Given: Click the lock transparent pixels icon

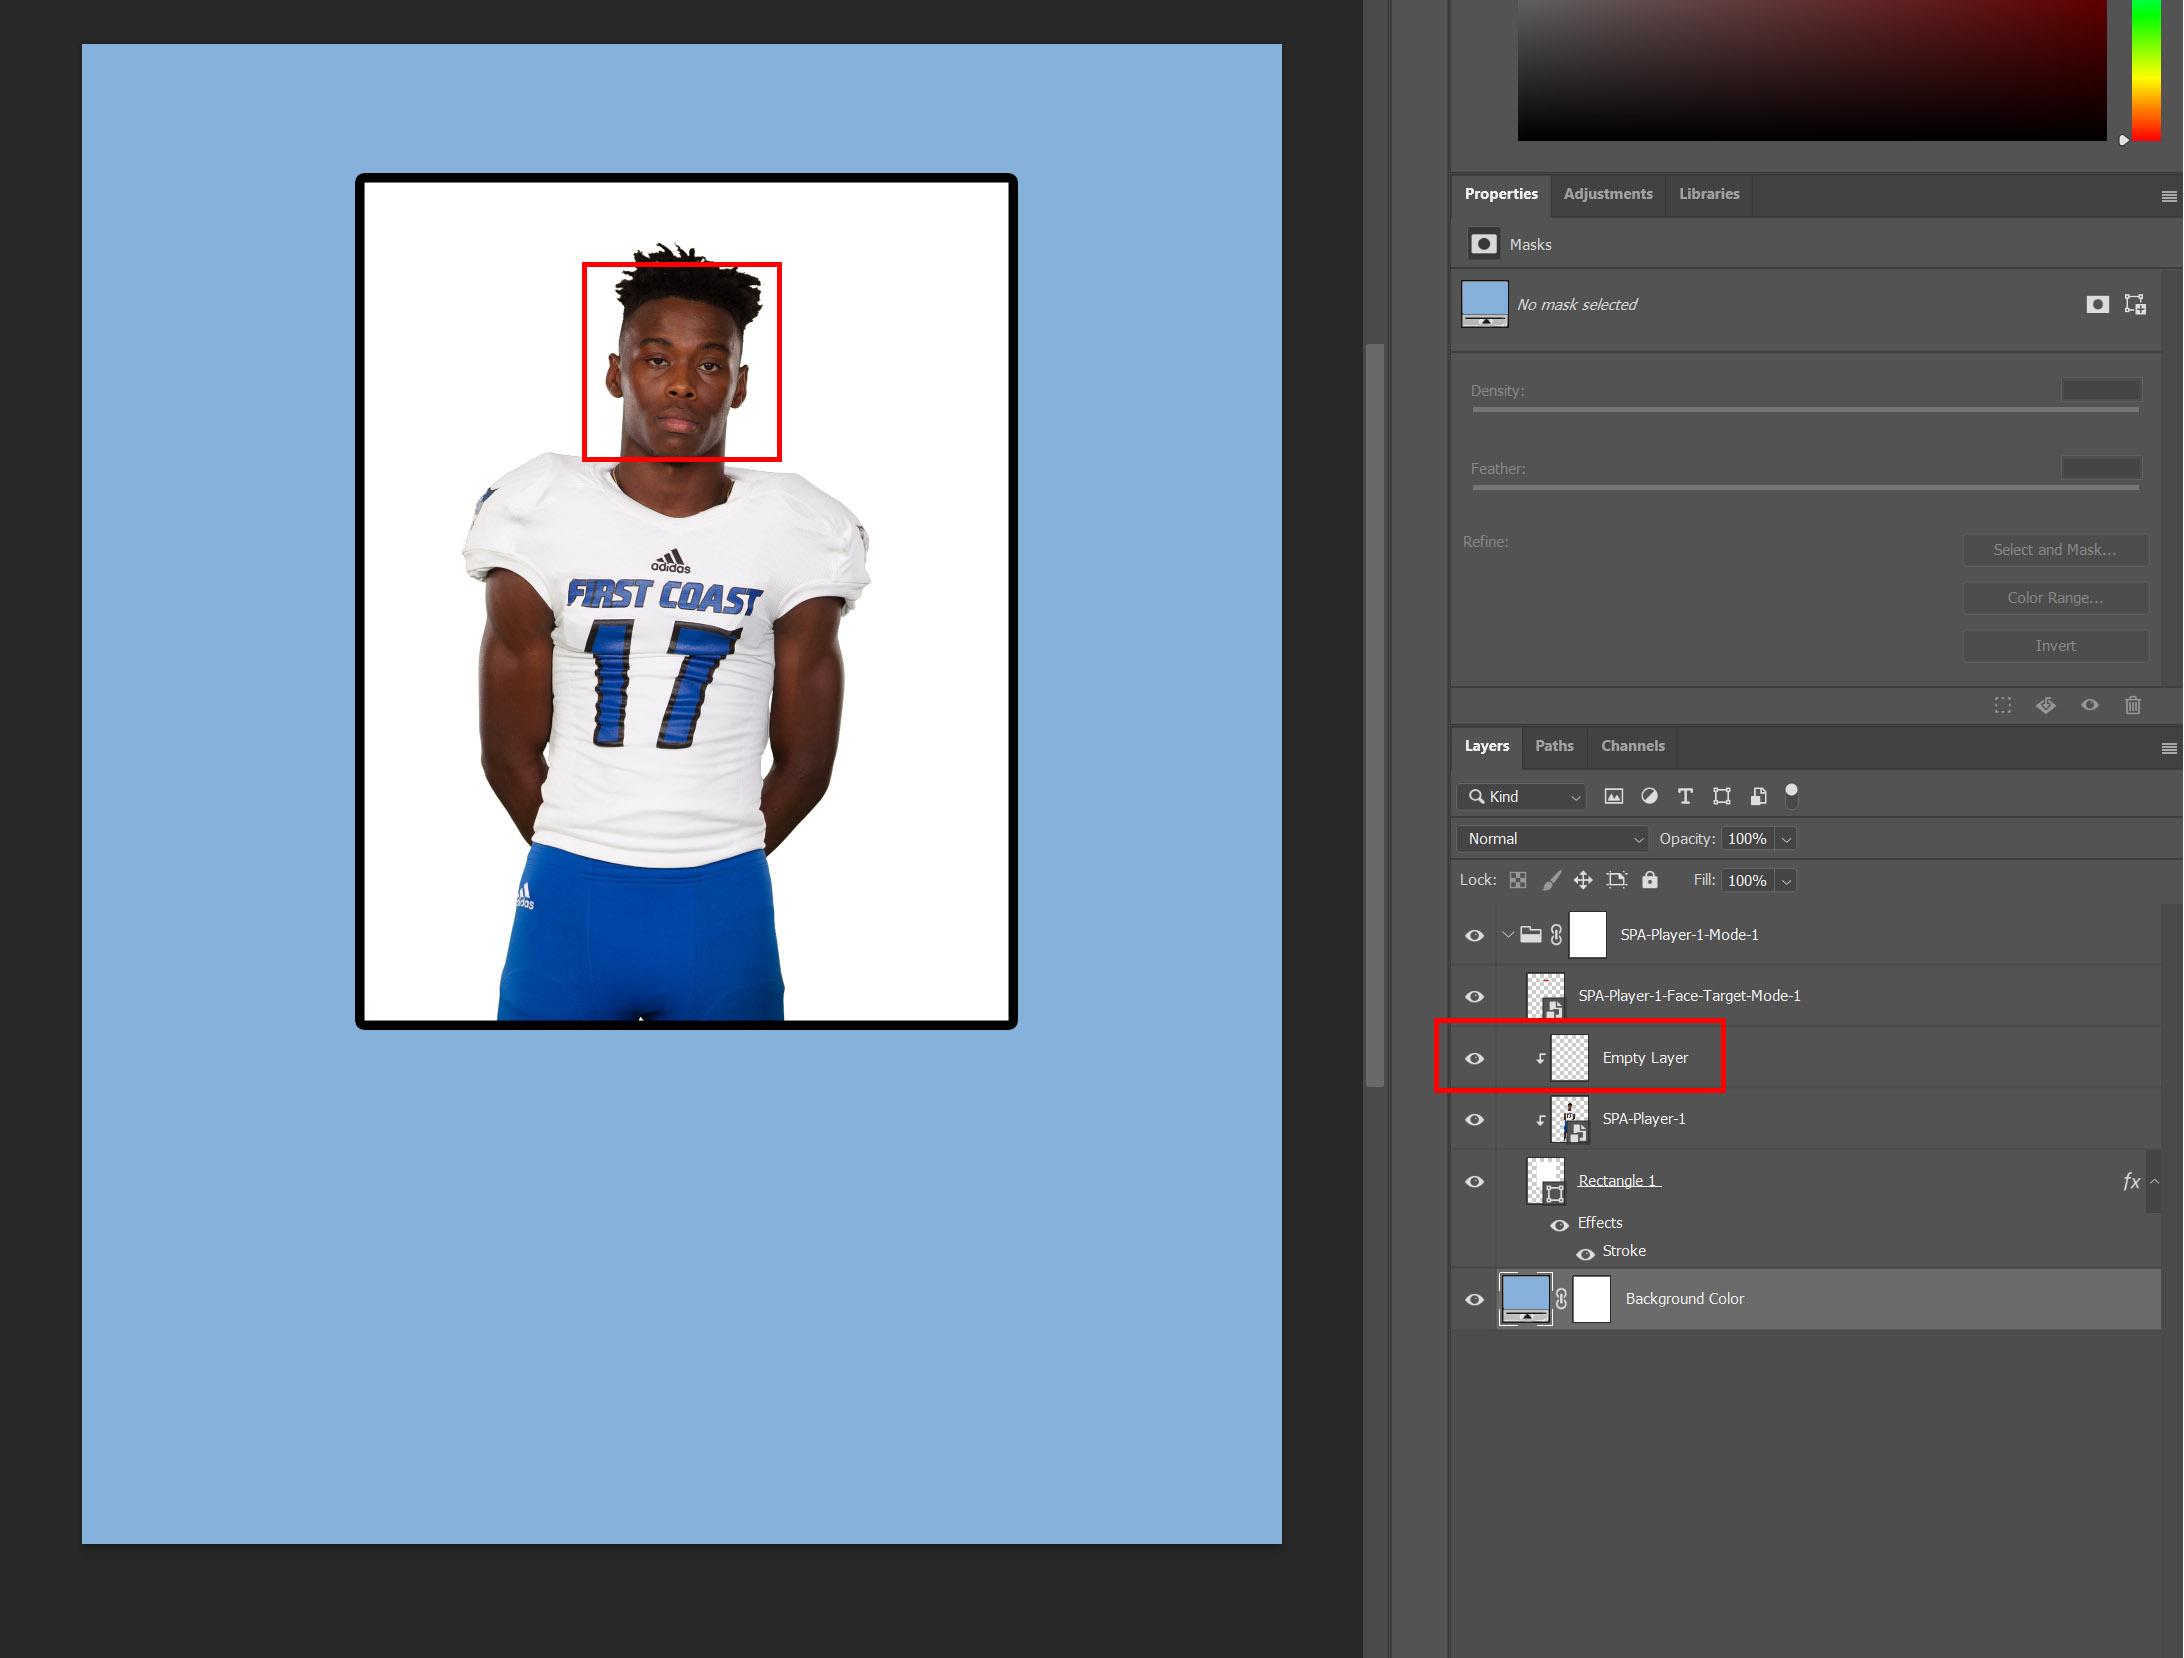Looking at the screenshot, I should [1518, 880].
